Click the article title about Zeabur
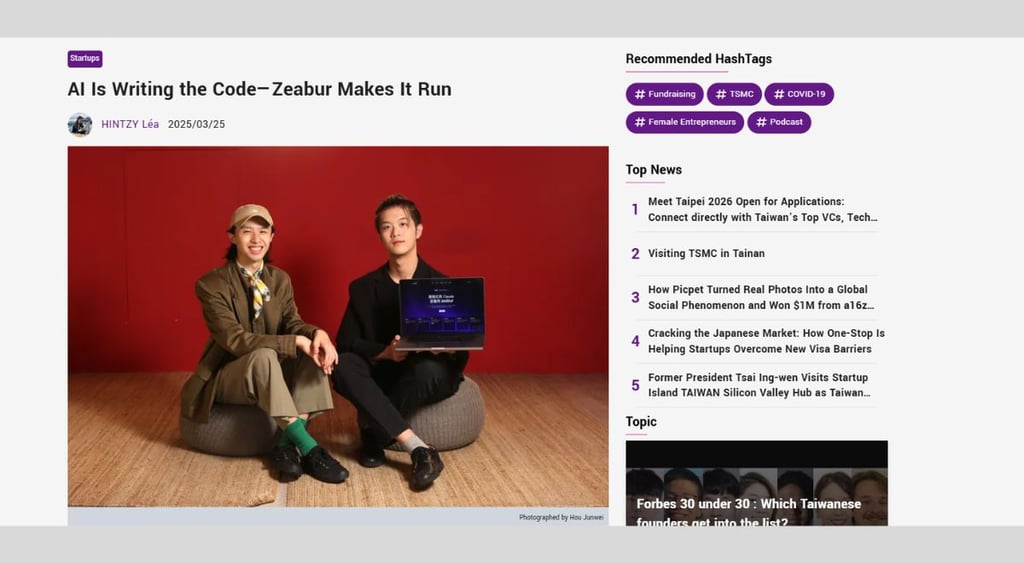The image size is (1024, 563). click(259, 89)
